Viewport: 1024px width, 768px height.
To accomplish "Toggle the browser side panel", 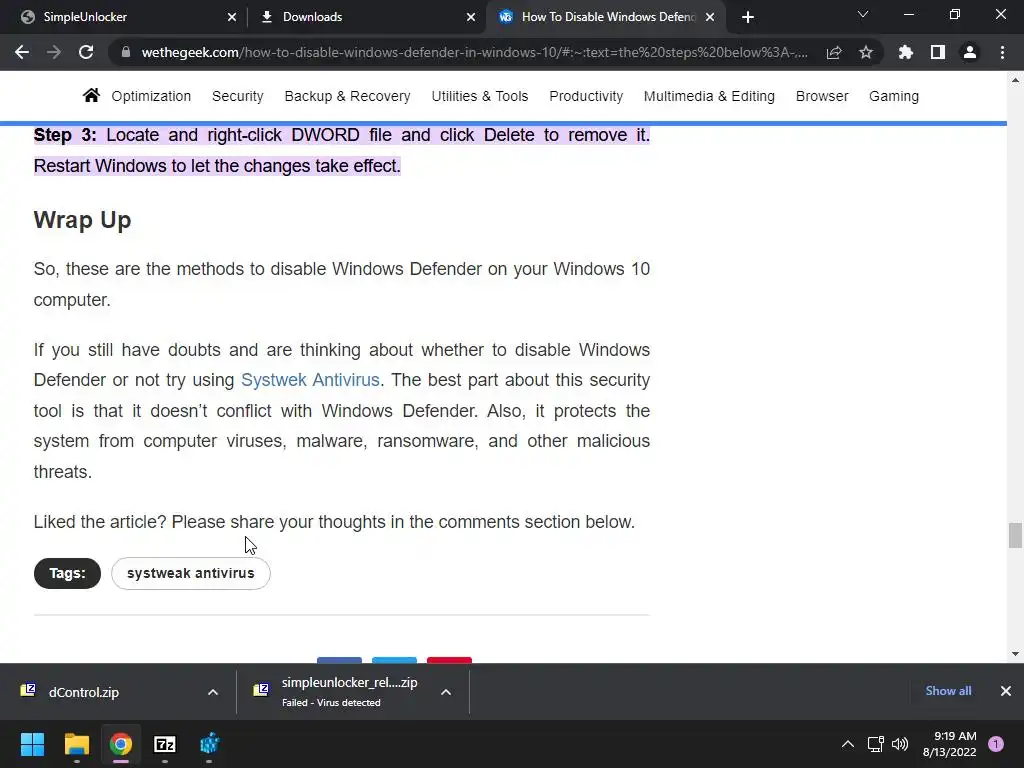I will pyautogui.click(x=938, y=52).
